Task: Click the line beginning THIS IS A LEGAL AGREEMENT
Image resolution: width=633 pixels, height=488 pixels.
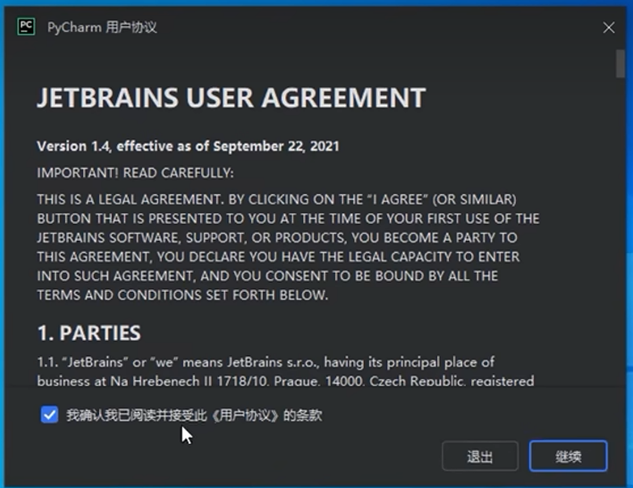Action: (277, 199)
